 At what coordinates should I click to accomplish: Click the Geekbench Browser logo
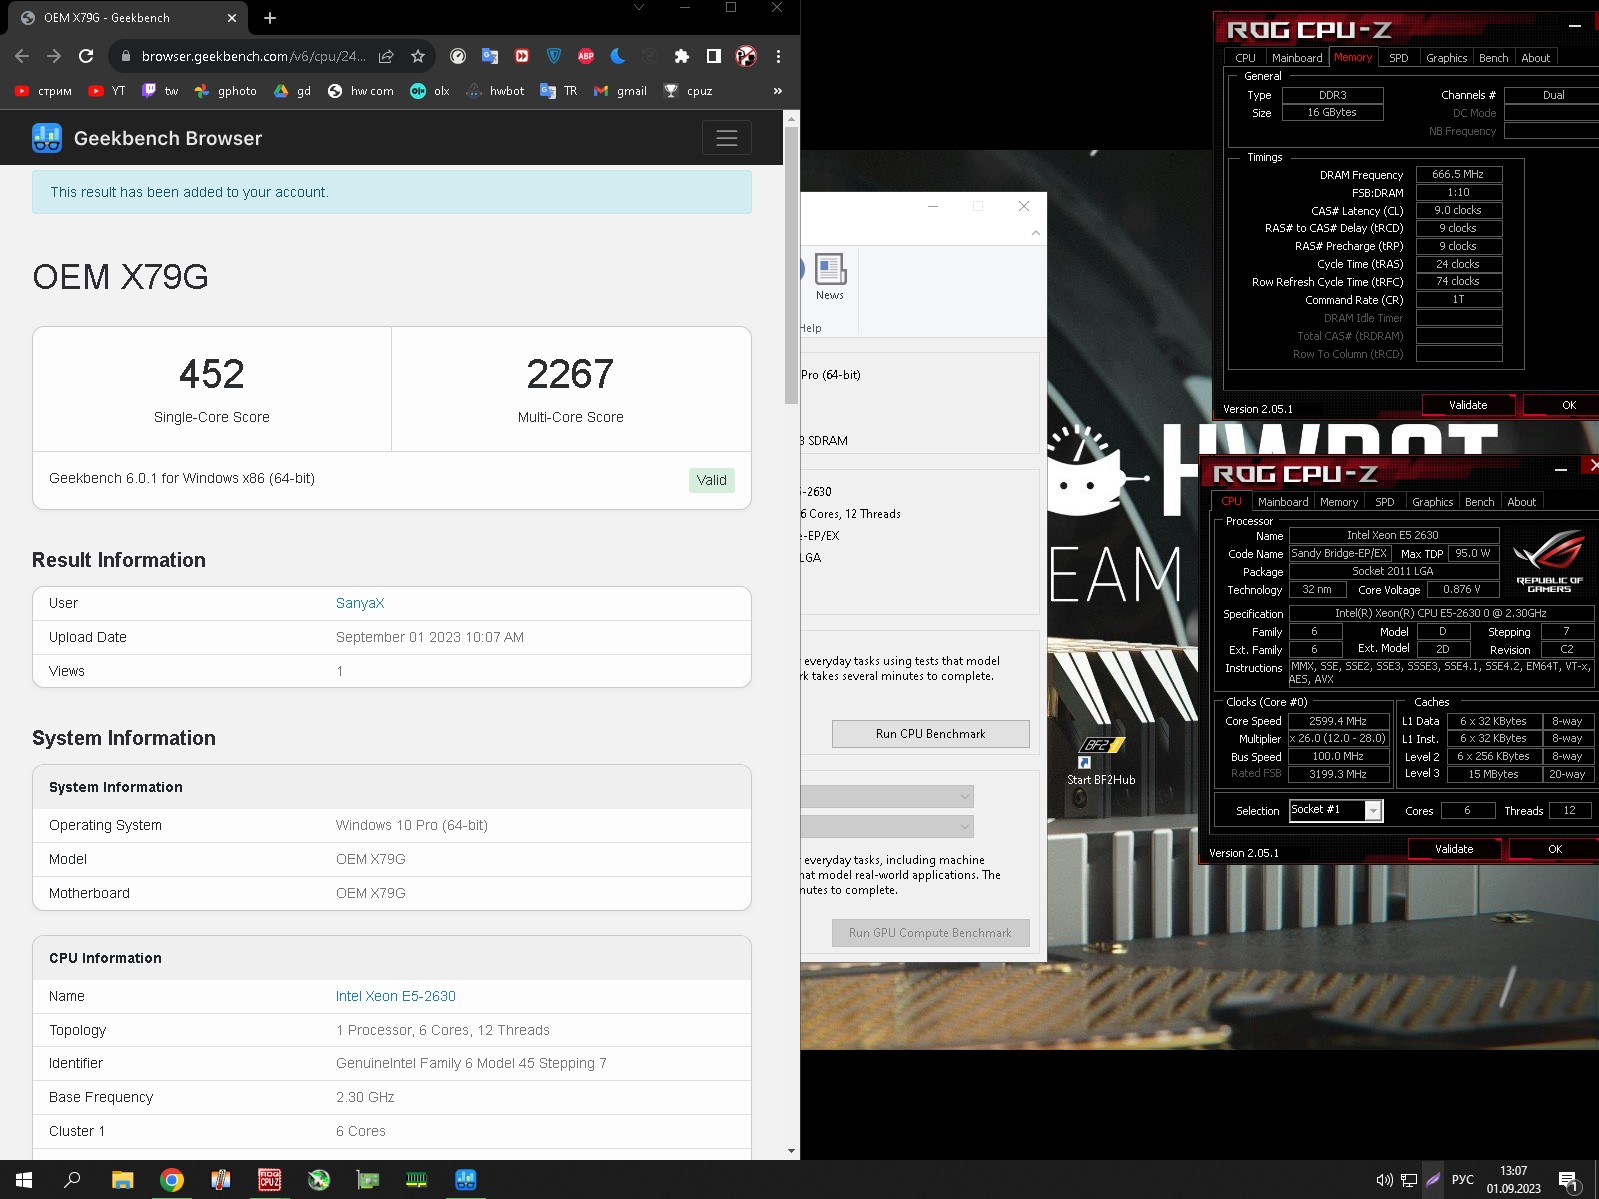click(x=147, y=138)
